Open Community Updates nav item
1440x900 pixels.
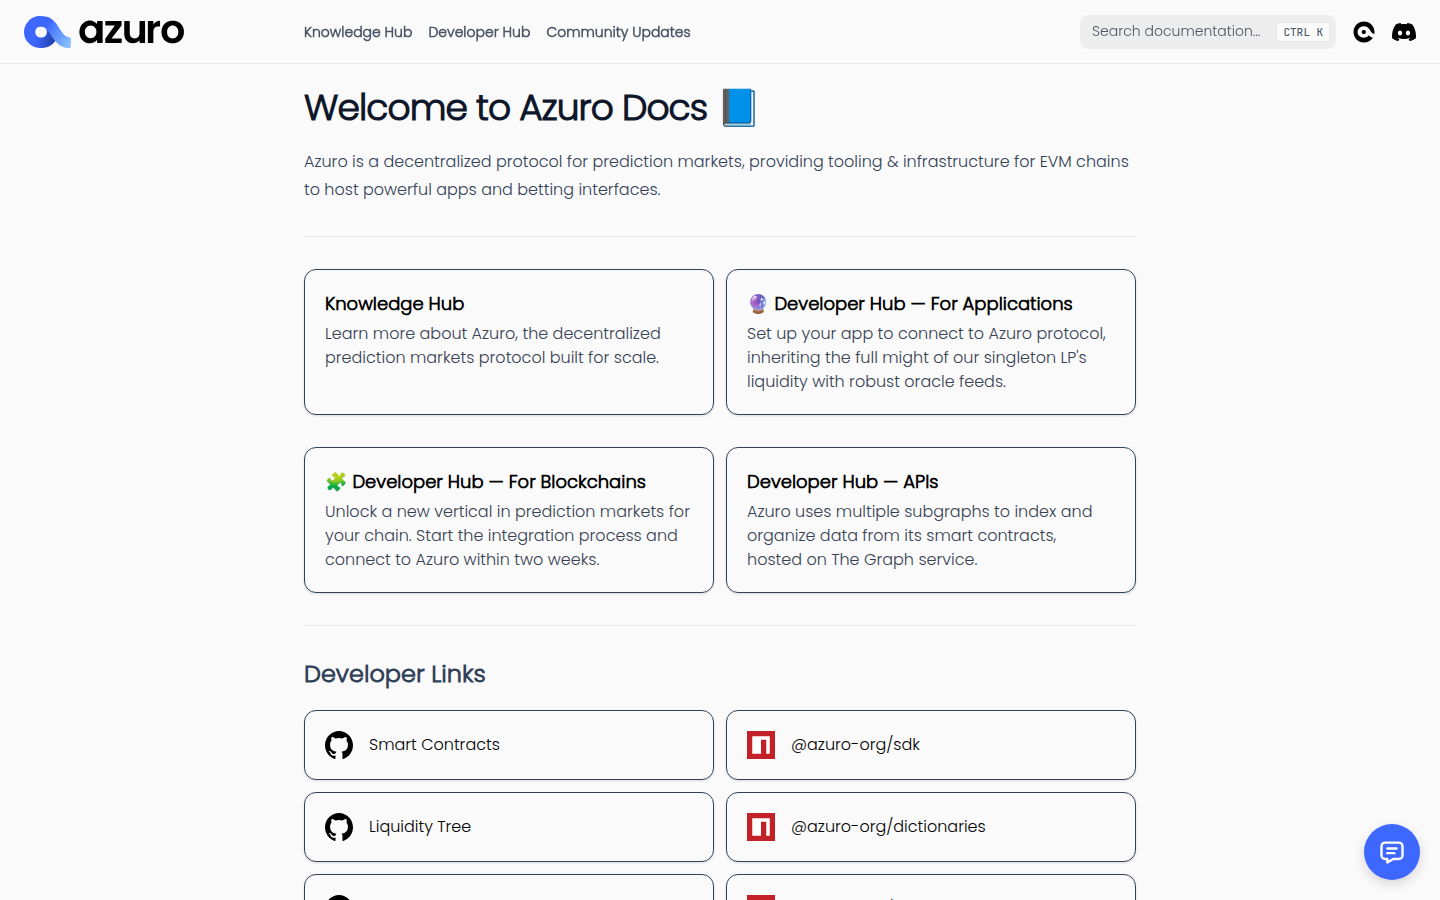click(618, 32)
